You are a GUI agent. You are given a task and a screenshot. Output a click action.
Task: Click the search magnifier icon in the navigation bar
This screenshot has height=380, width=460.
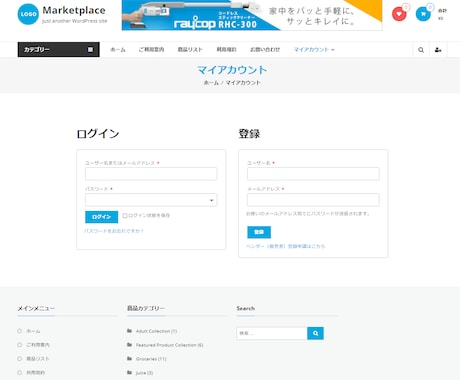pyautogui.click(x=421, y=50)
